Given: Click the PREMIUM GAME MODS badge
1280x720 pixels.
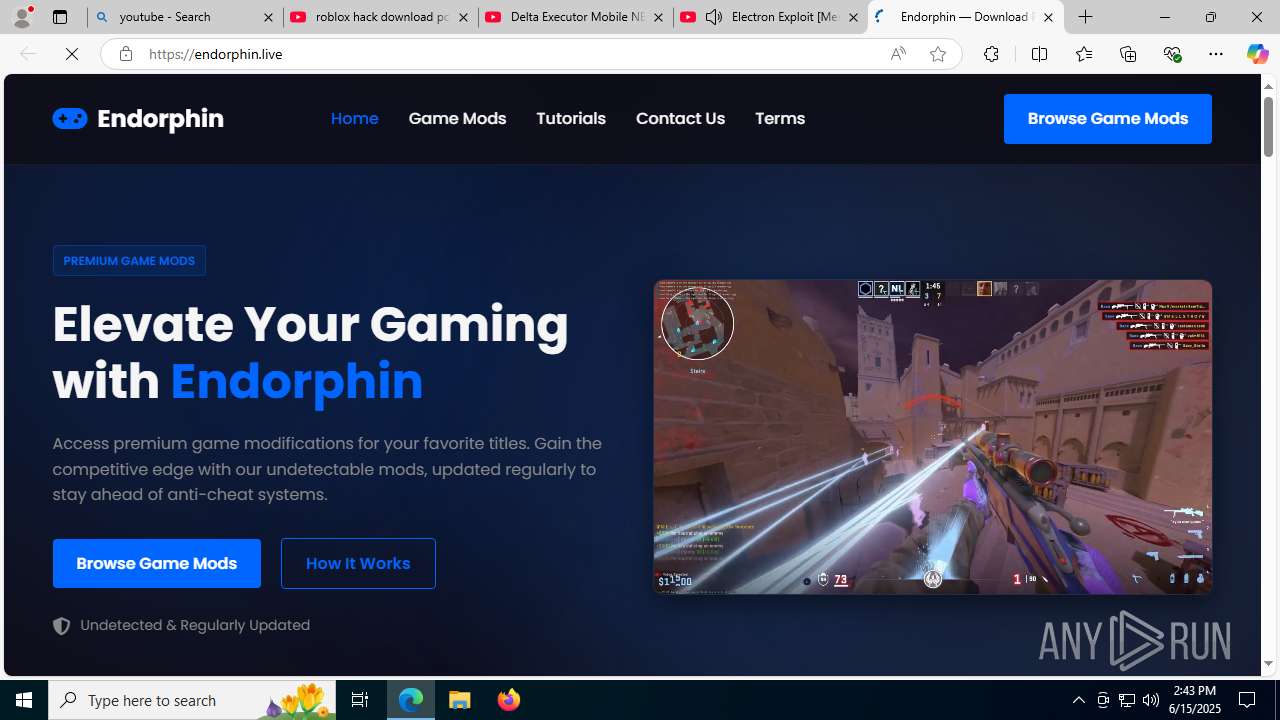Looking at the screenshot, I should (129, 260).
